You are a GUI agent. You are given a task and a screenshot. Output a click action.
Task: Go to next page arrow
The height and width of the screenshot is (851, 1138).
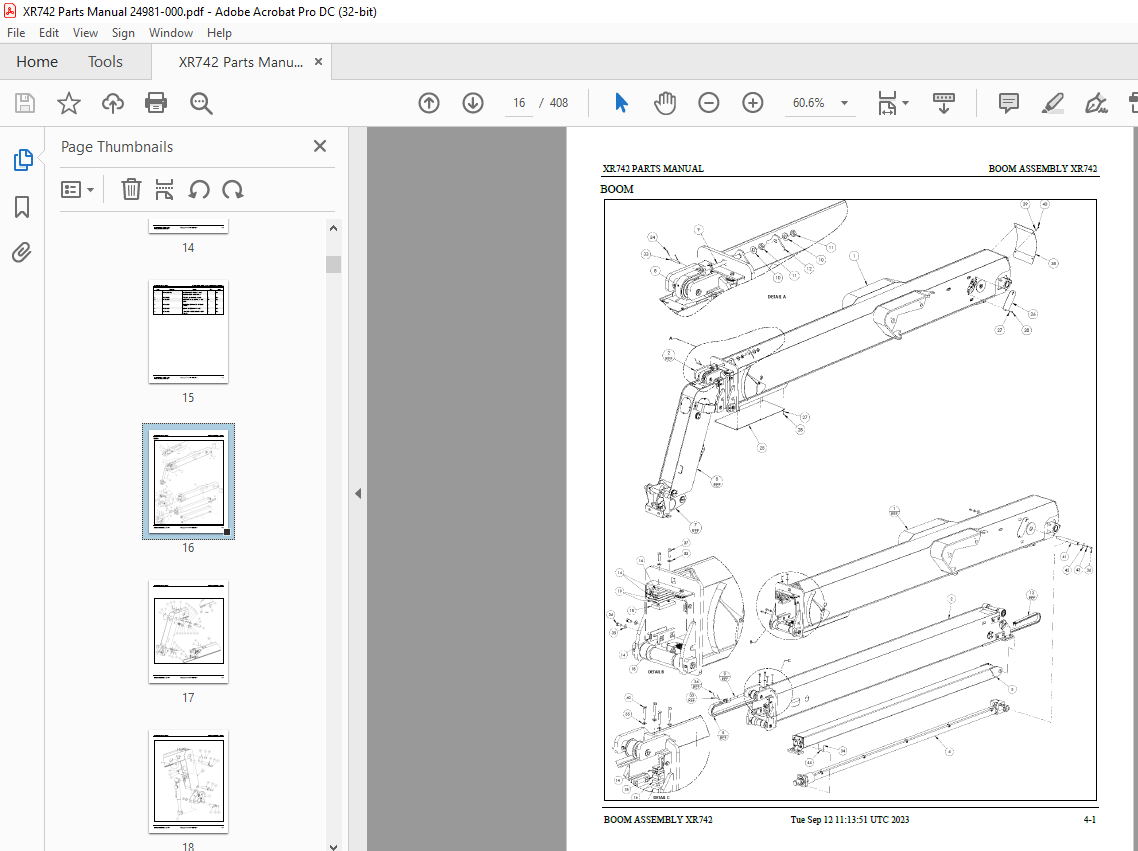[473, 103]
